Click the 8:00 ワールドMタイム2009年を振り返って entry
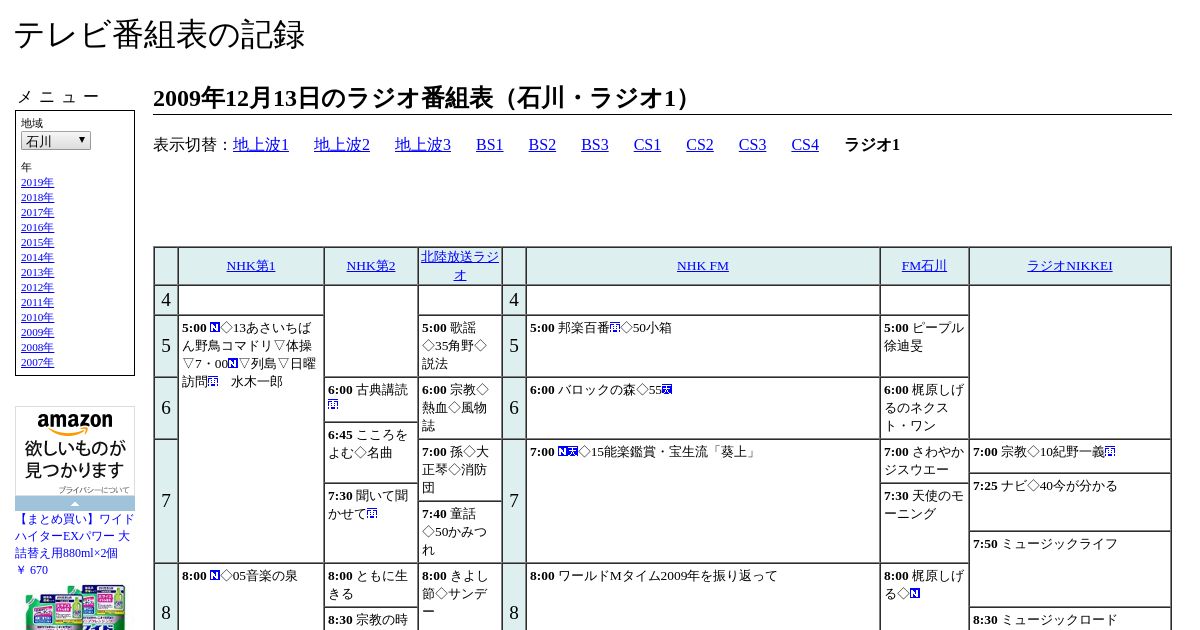 [x=653, y=576]
